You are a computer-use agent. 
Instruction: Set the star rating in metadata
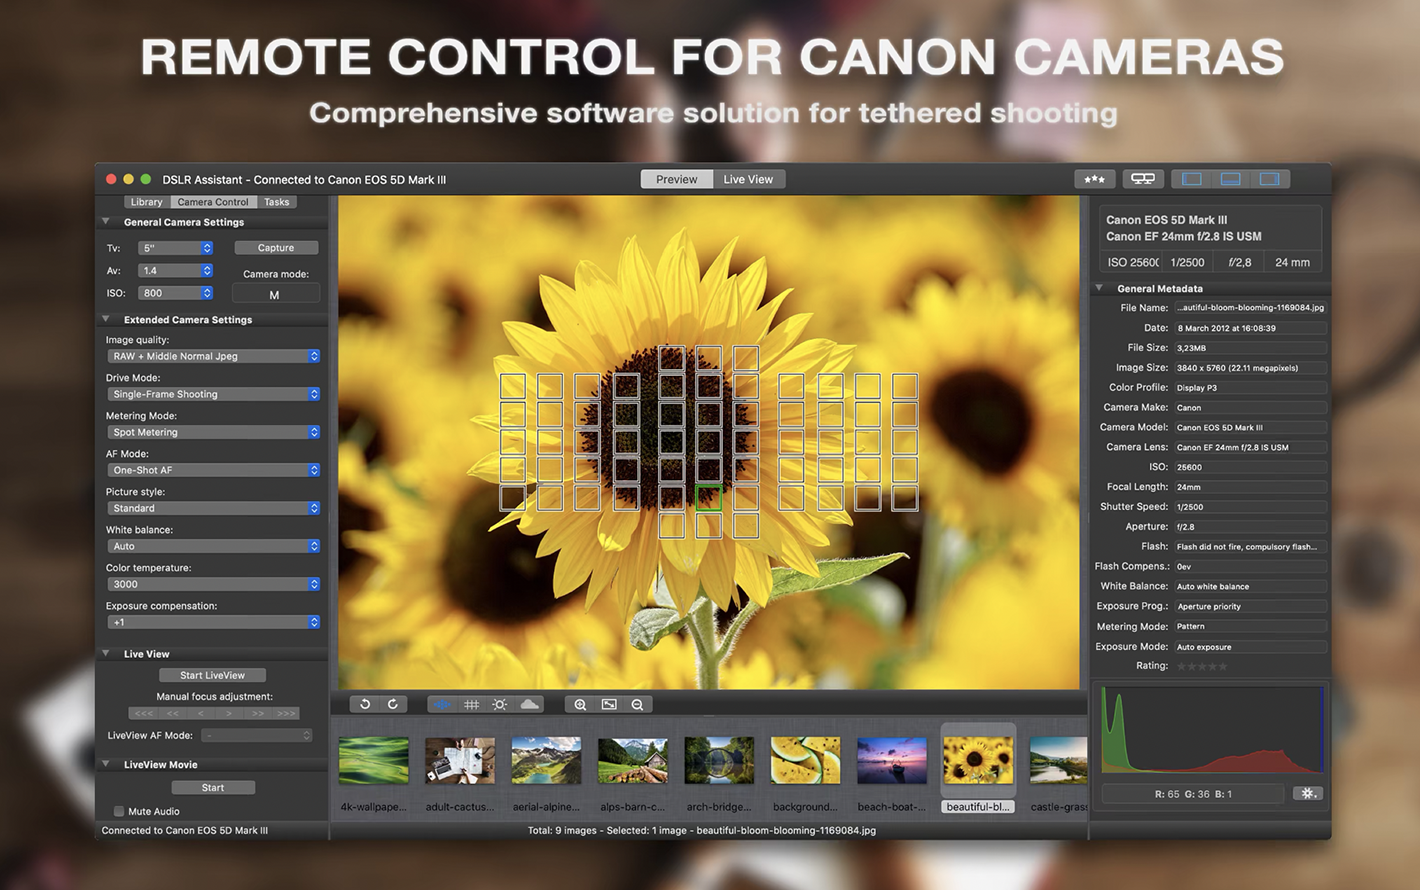point(1202,667)
